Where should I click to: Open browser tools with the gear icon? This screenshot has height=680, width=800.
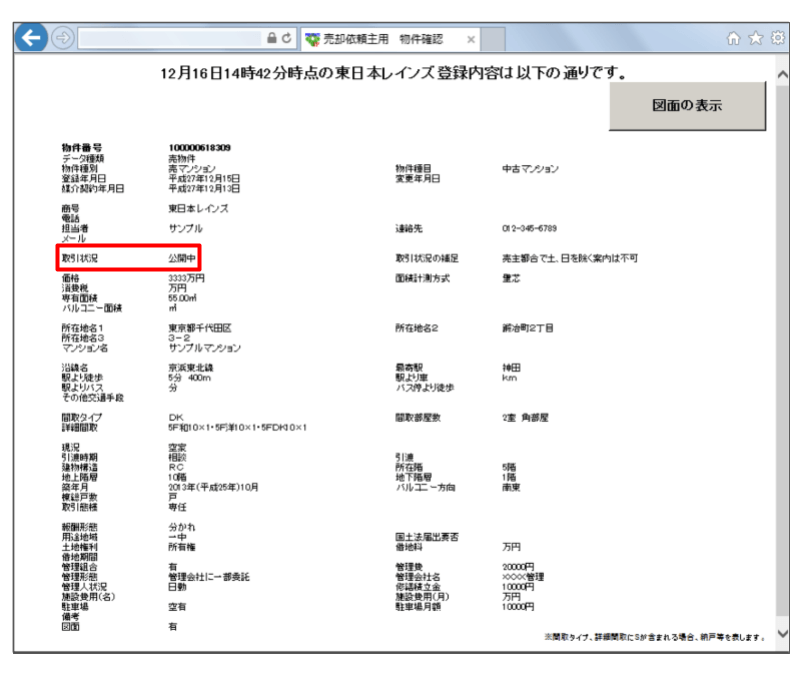[x=777, y=39]
